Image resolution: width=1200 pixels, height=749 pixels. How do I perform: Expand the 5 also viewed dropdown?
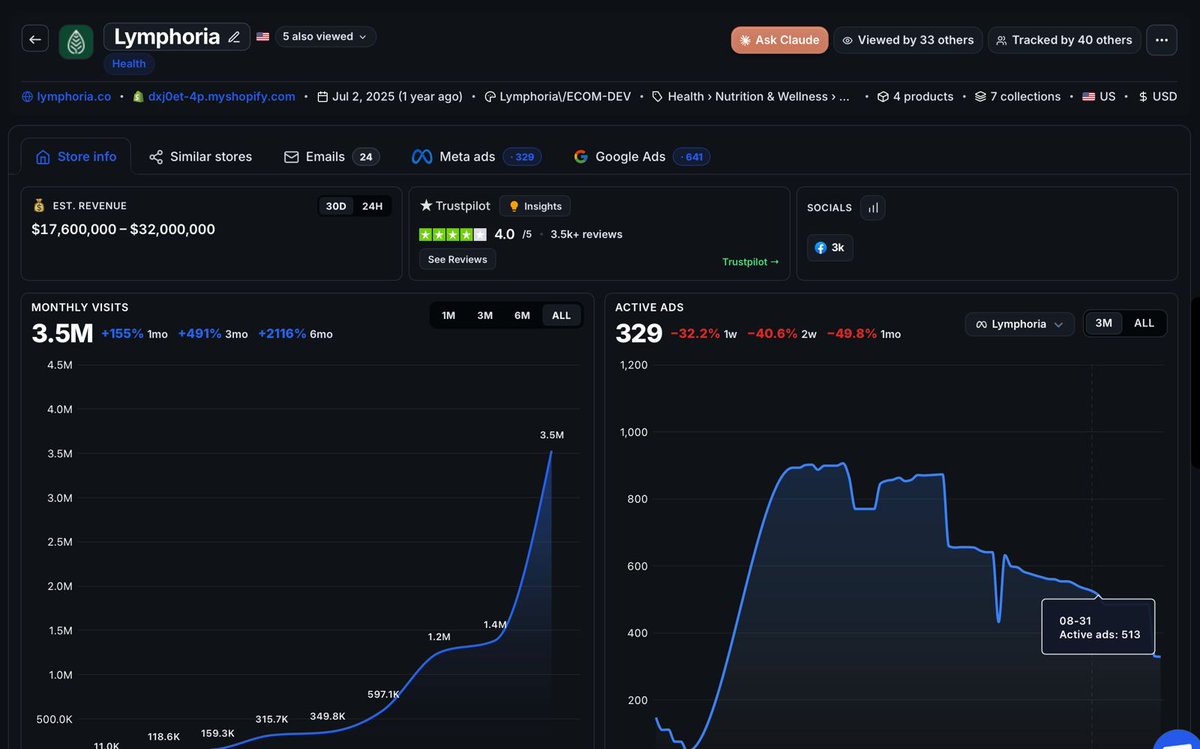325,37
